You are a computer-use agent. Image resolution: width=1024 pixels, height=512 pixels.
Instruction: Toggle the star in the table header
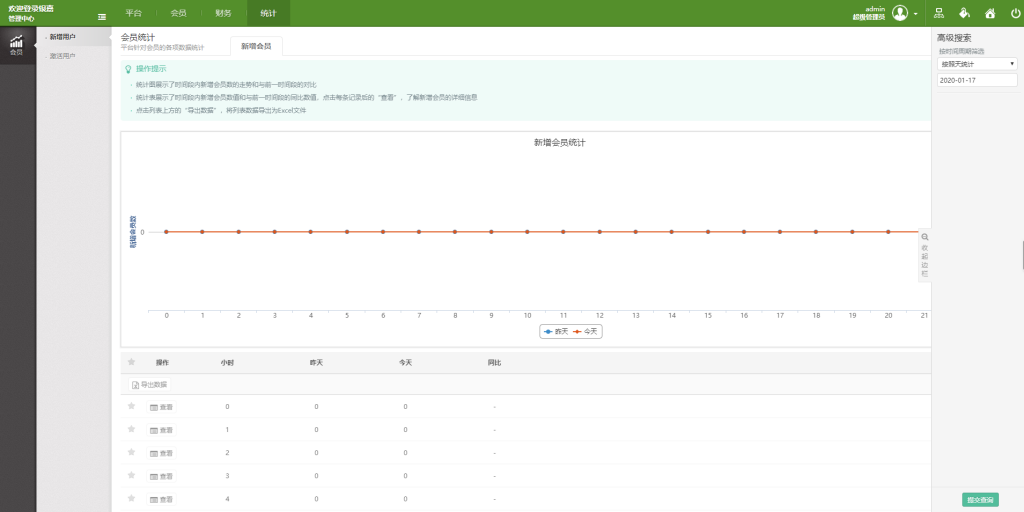131,362
